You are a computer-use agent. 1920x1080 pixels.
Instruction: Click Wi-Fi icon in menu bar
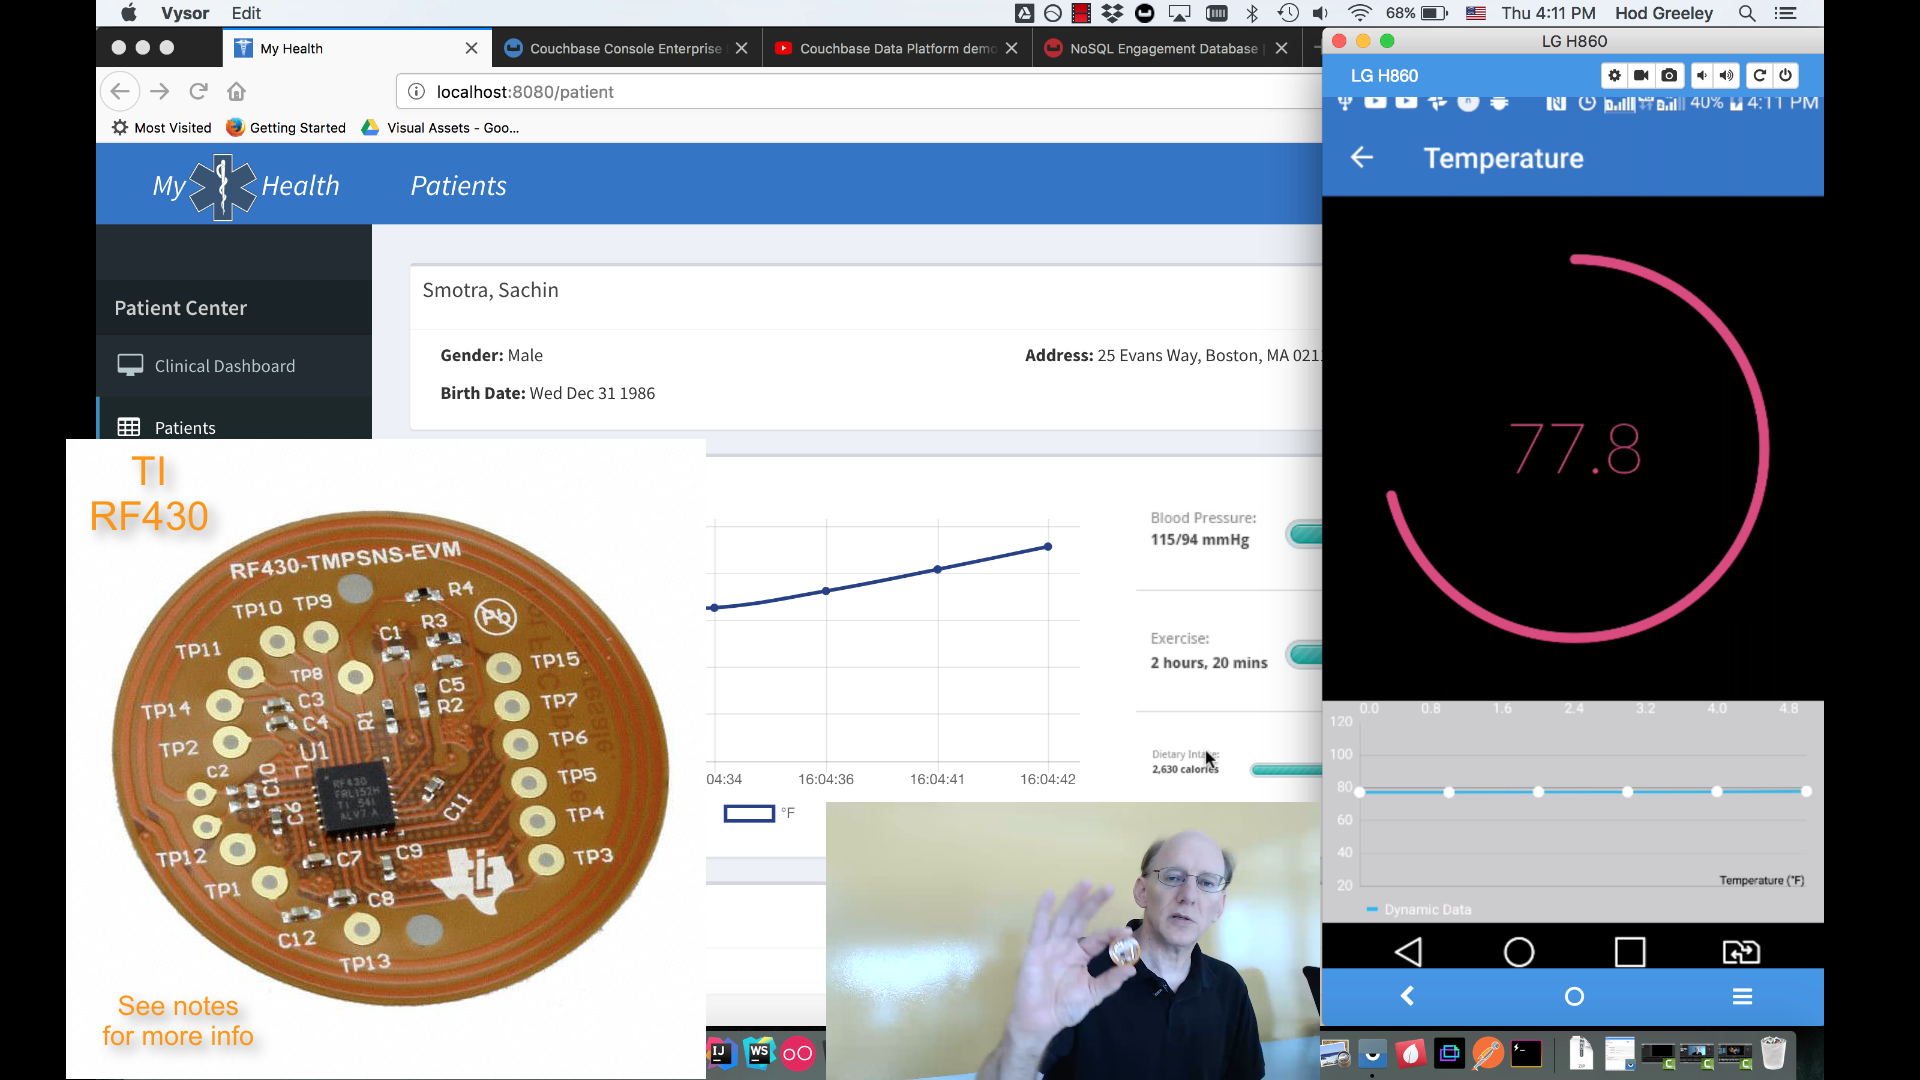point(1359,13)
